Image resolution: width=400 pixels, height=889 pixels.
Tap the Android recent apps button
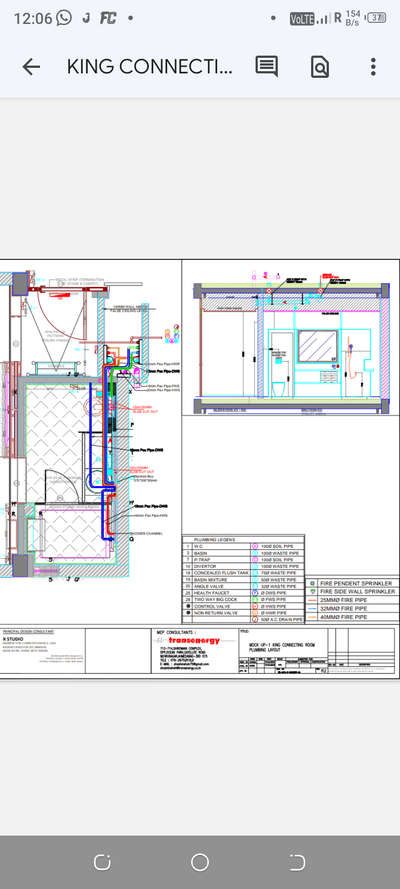point(102,862)
